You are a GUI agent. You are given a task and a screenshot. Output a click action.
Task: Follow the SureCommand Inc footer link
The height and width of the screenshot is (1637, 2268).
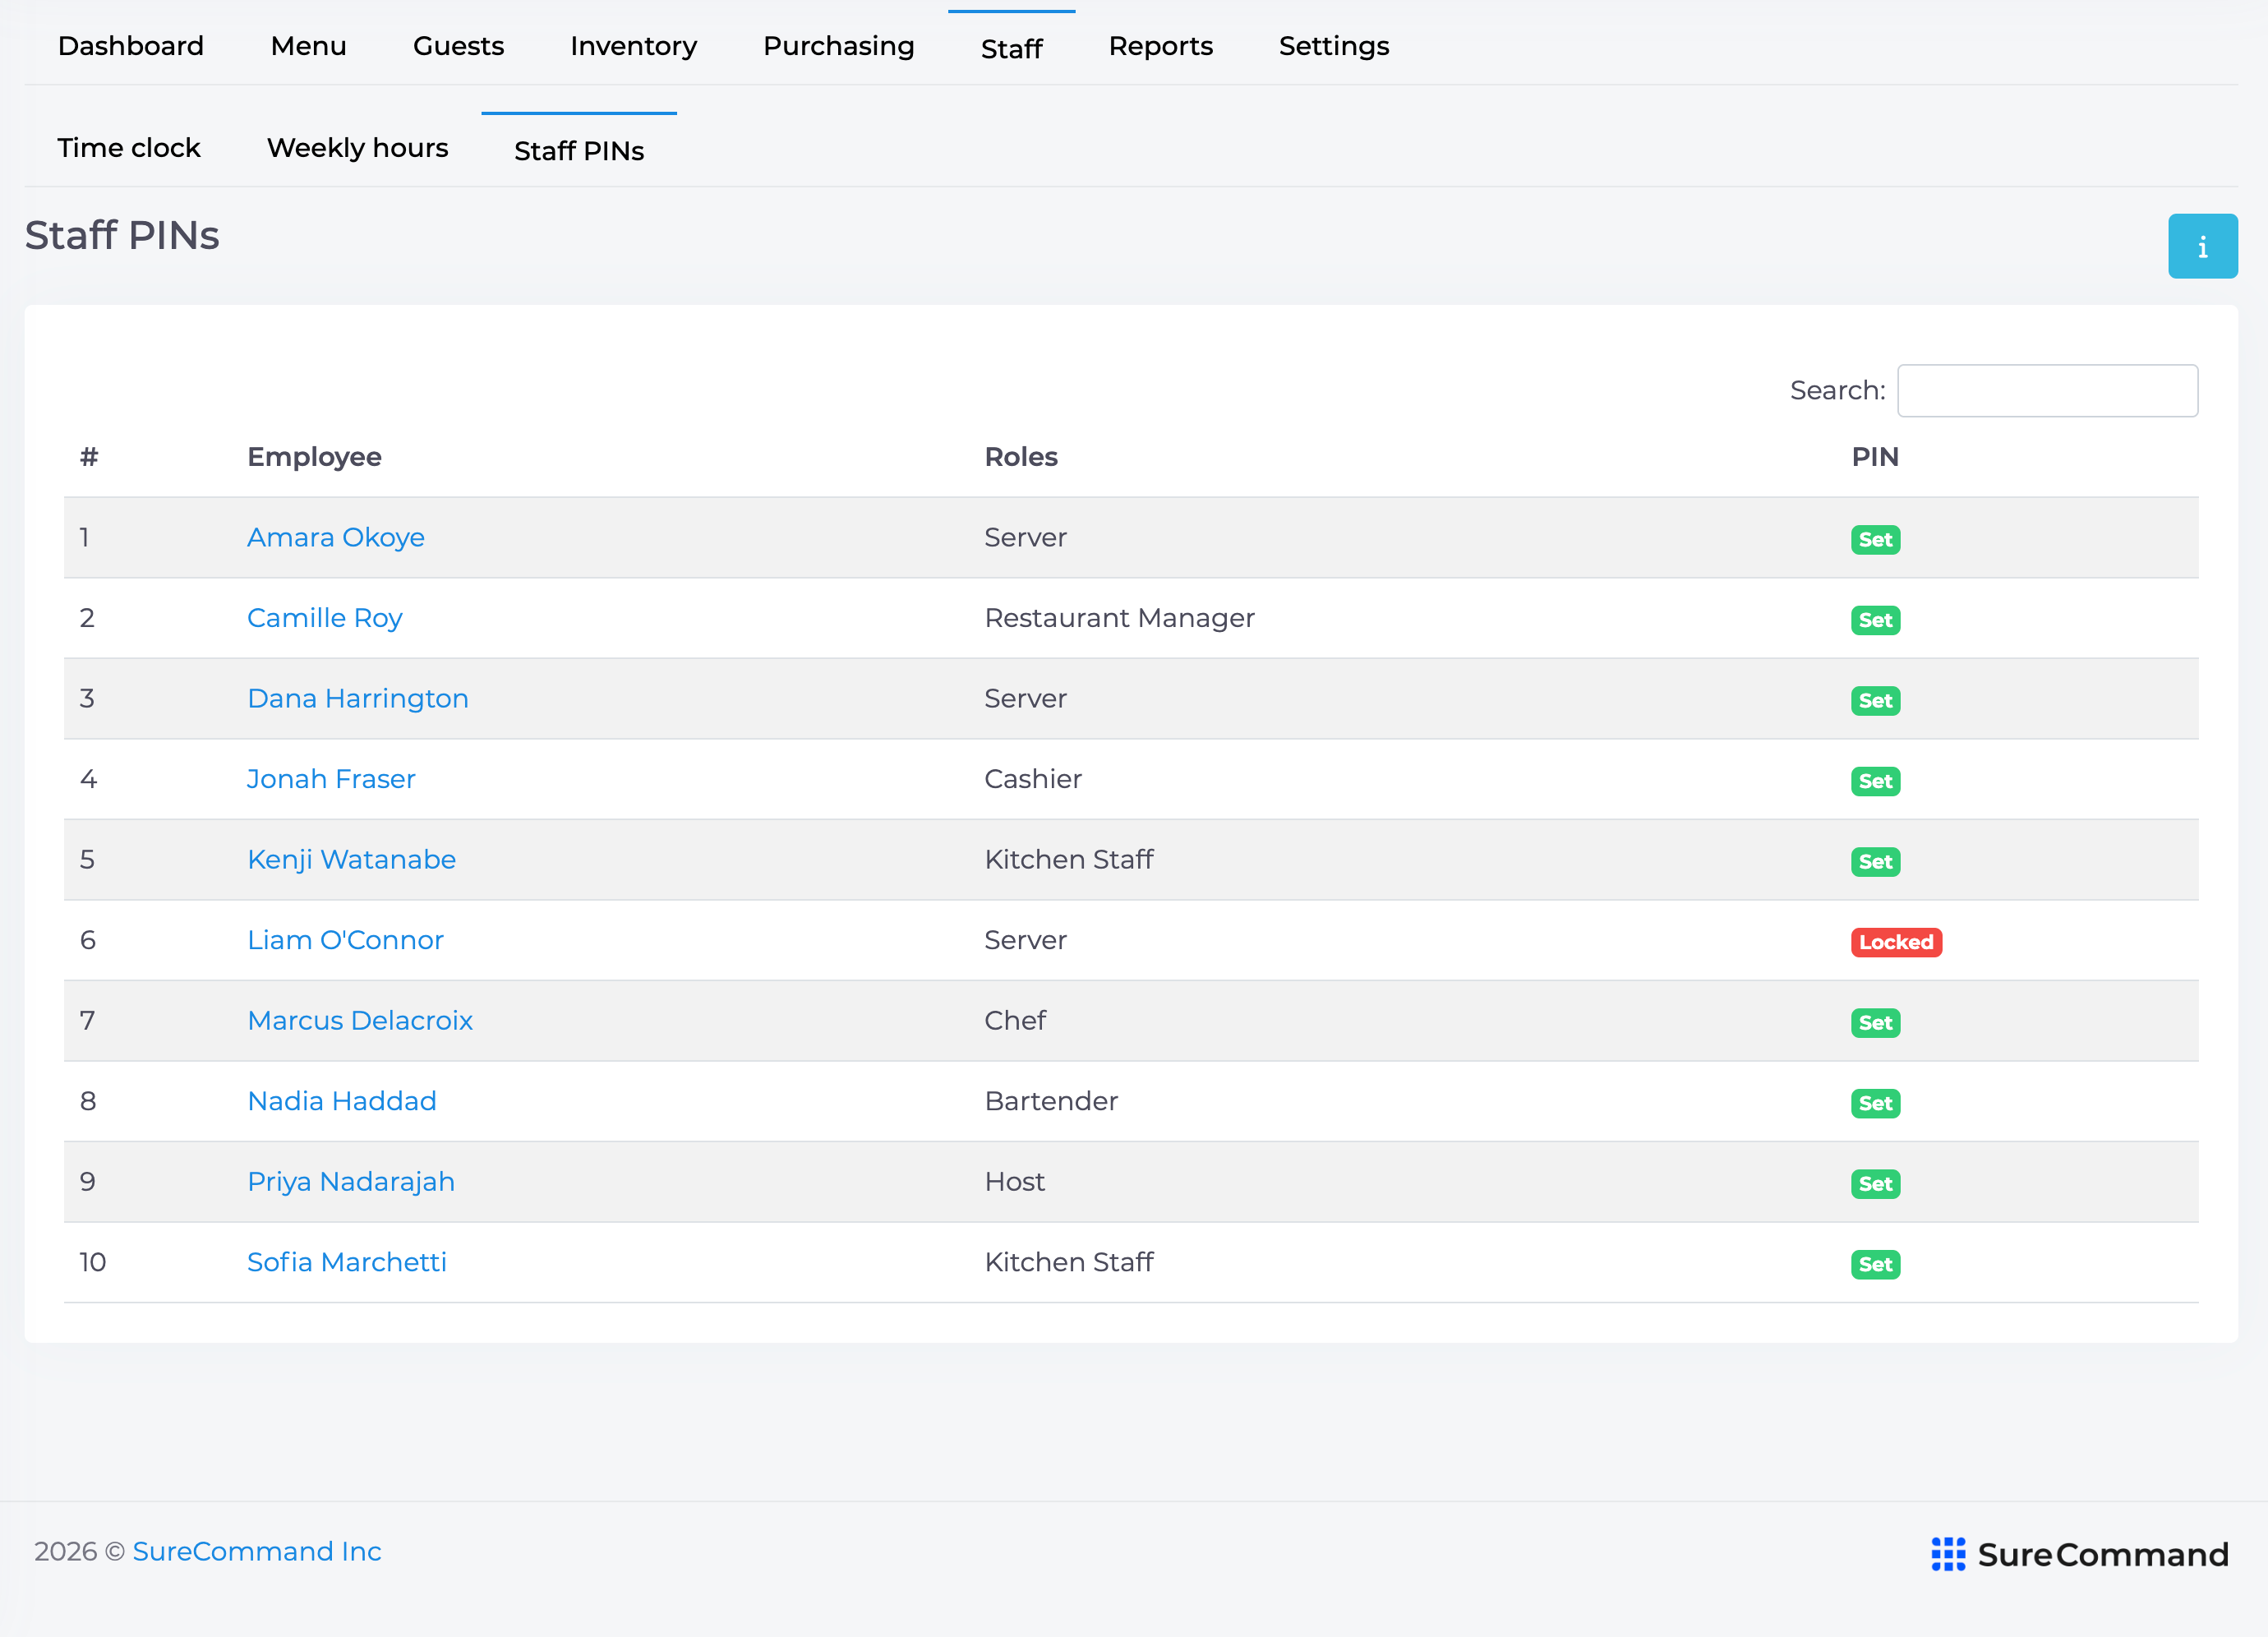(x=257, y=1551)
